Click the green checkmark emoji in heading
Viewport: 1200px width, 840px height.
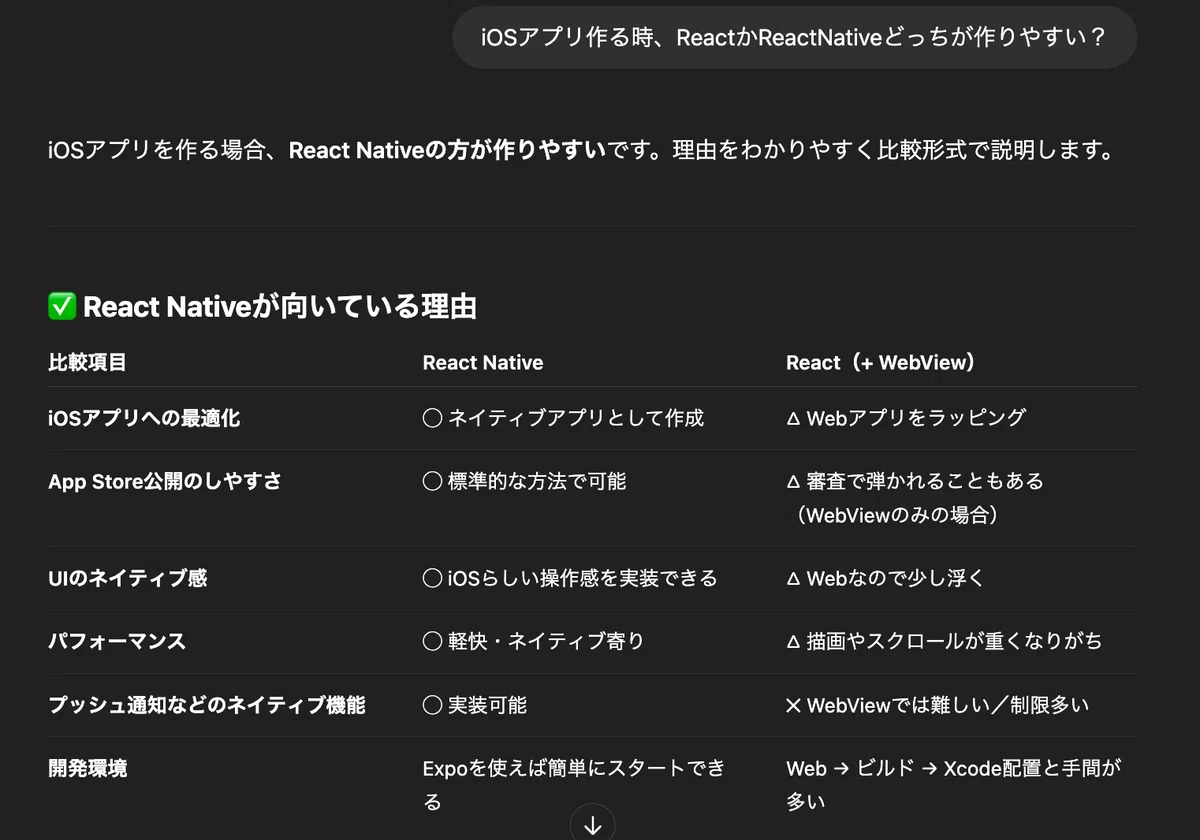pyautogui.click(x=62, y=307)
